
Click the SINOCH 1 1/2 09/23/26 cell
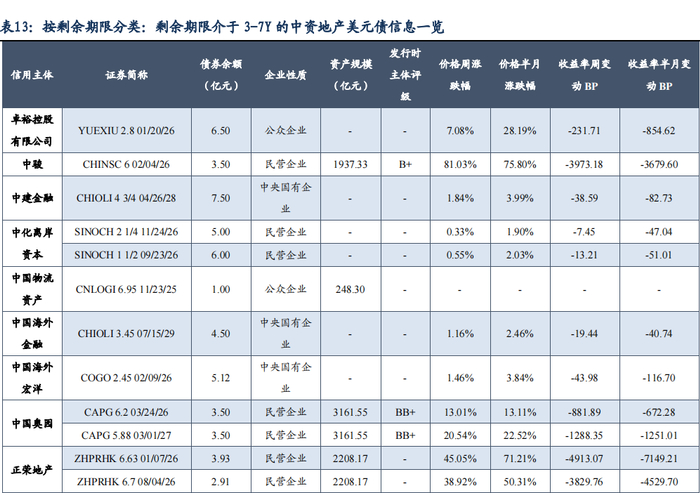coord(126,255)
